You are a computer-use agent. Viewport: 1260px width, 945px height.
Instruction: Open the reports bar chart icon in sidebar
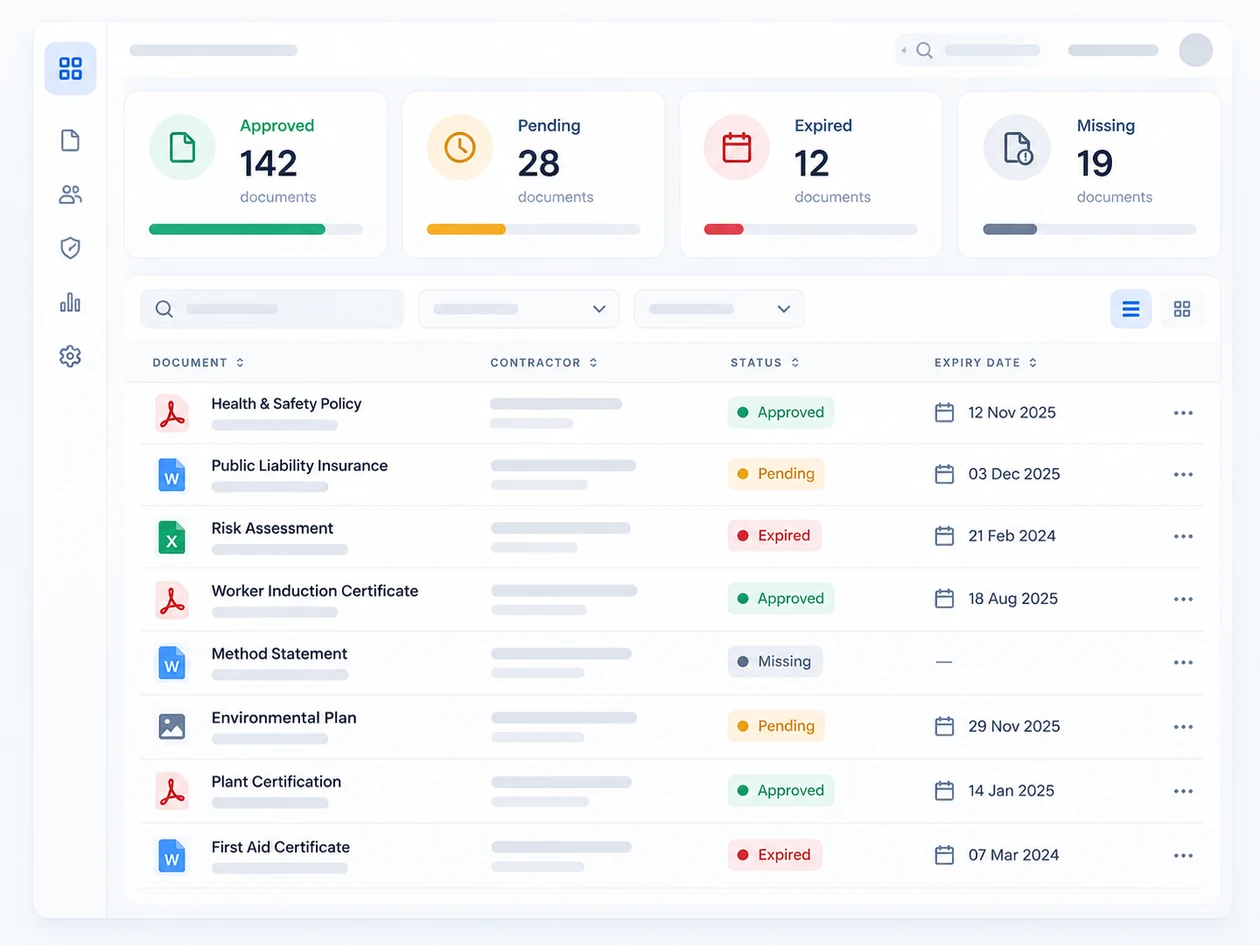click(x=70, y=302)
